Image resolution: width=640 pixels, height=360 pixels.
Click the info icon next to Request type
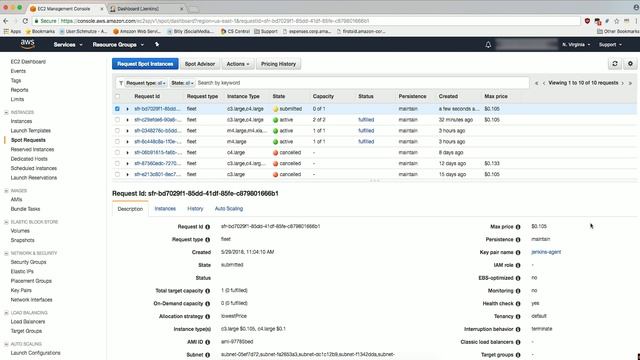coord(207,240)
